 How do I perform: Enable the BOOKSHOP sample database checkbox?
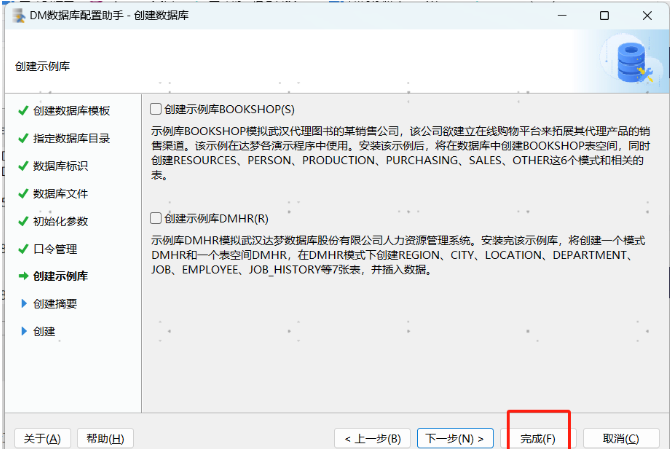click(x=156, y=109)
